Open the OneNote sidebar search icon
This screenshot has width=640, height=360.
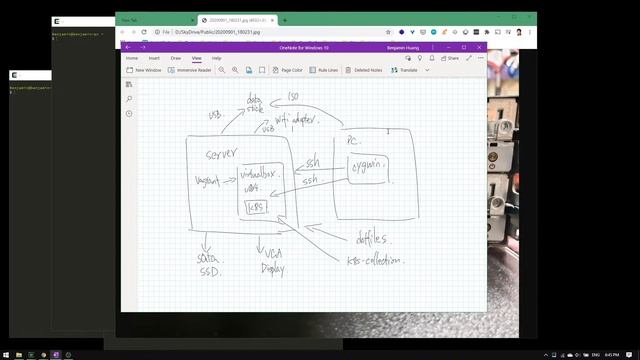tap(129, 99)
